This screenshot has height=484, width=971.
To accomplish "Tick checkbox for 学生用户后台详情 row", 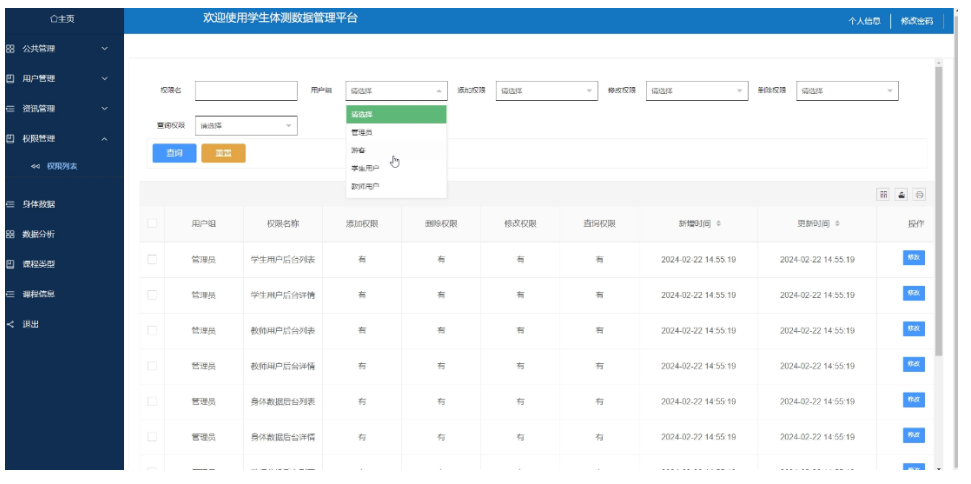I will tap(152, 295).
